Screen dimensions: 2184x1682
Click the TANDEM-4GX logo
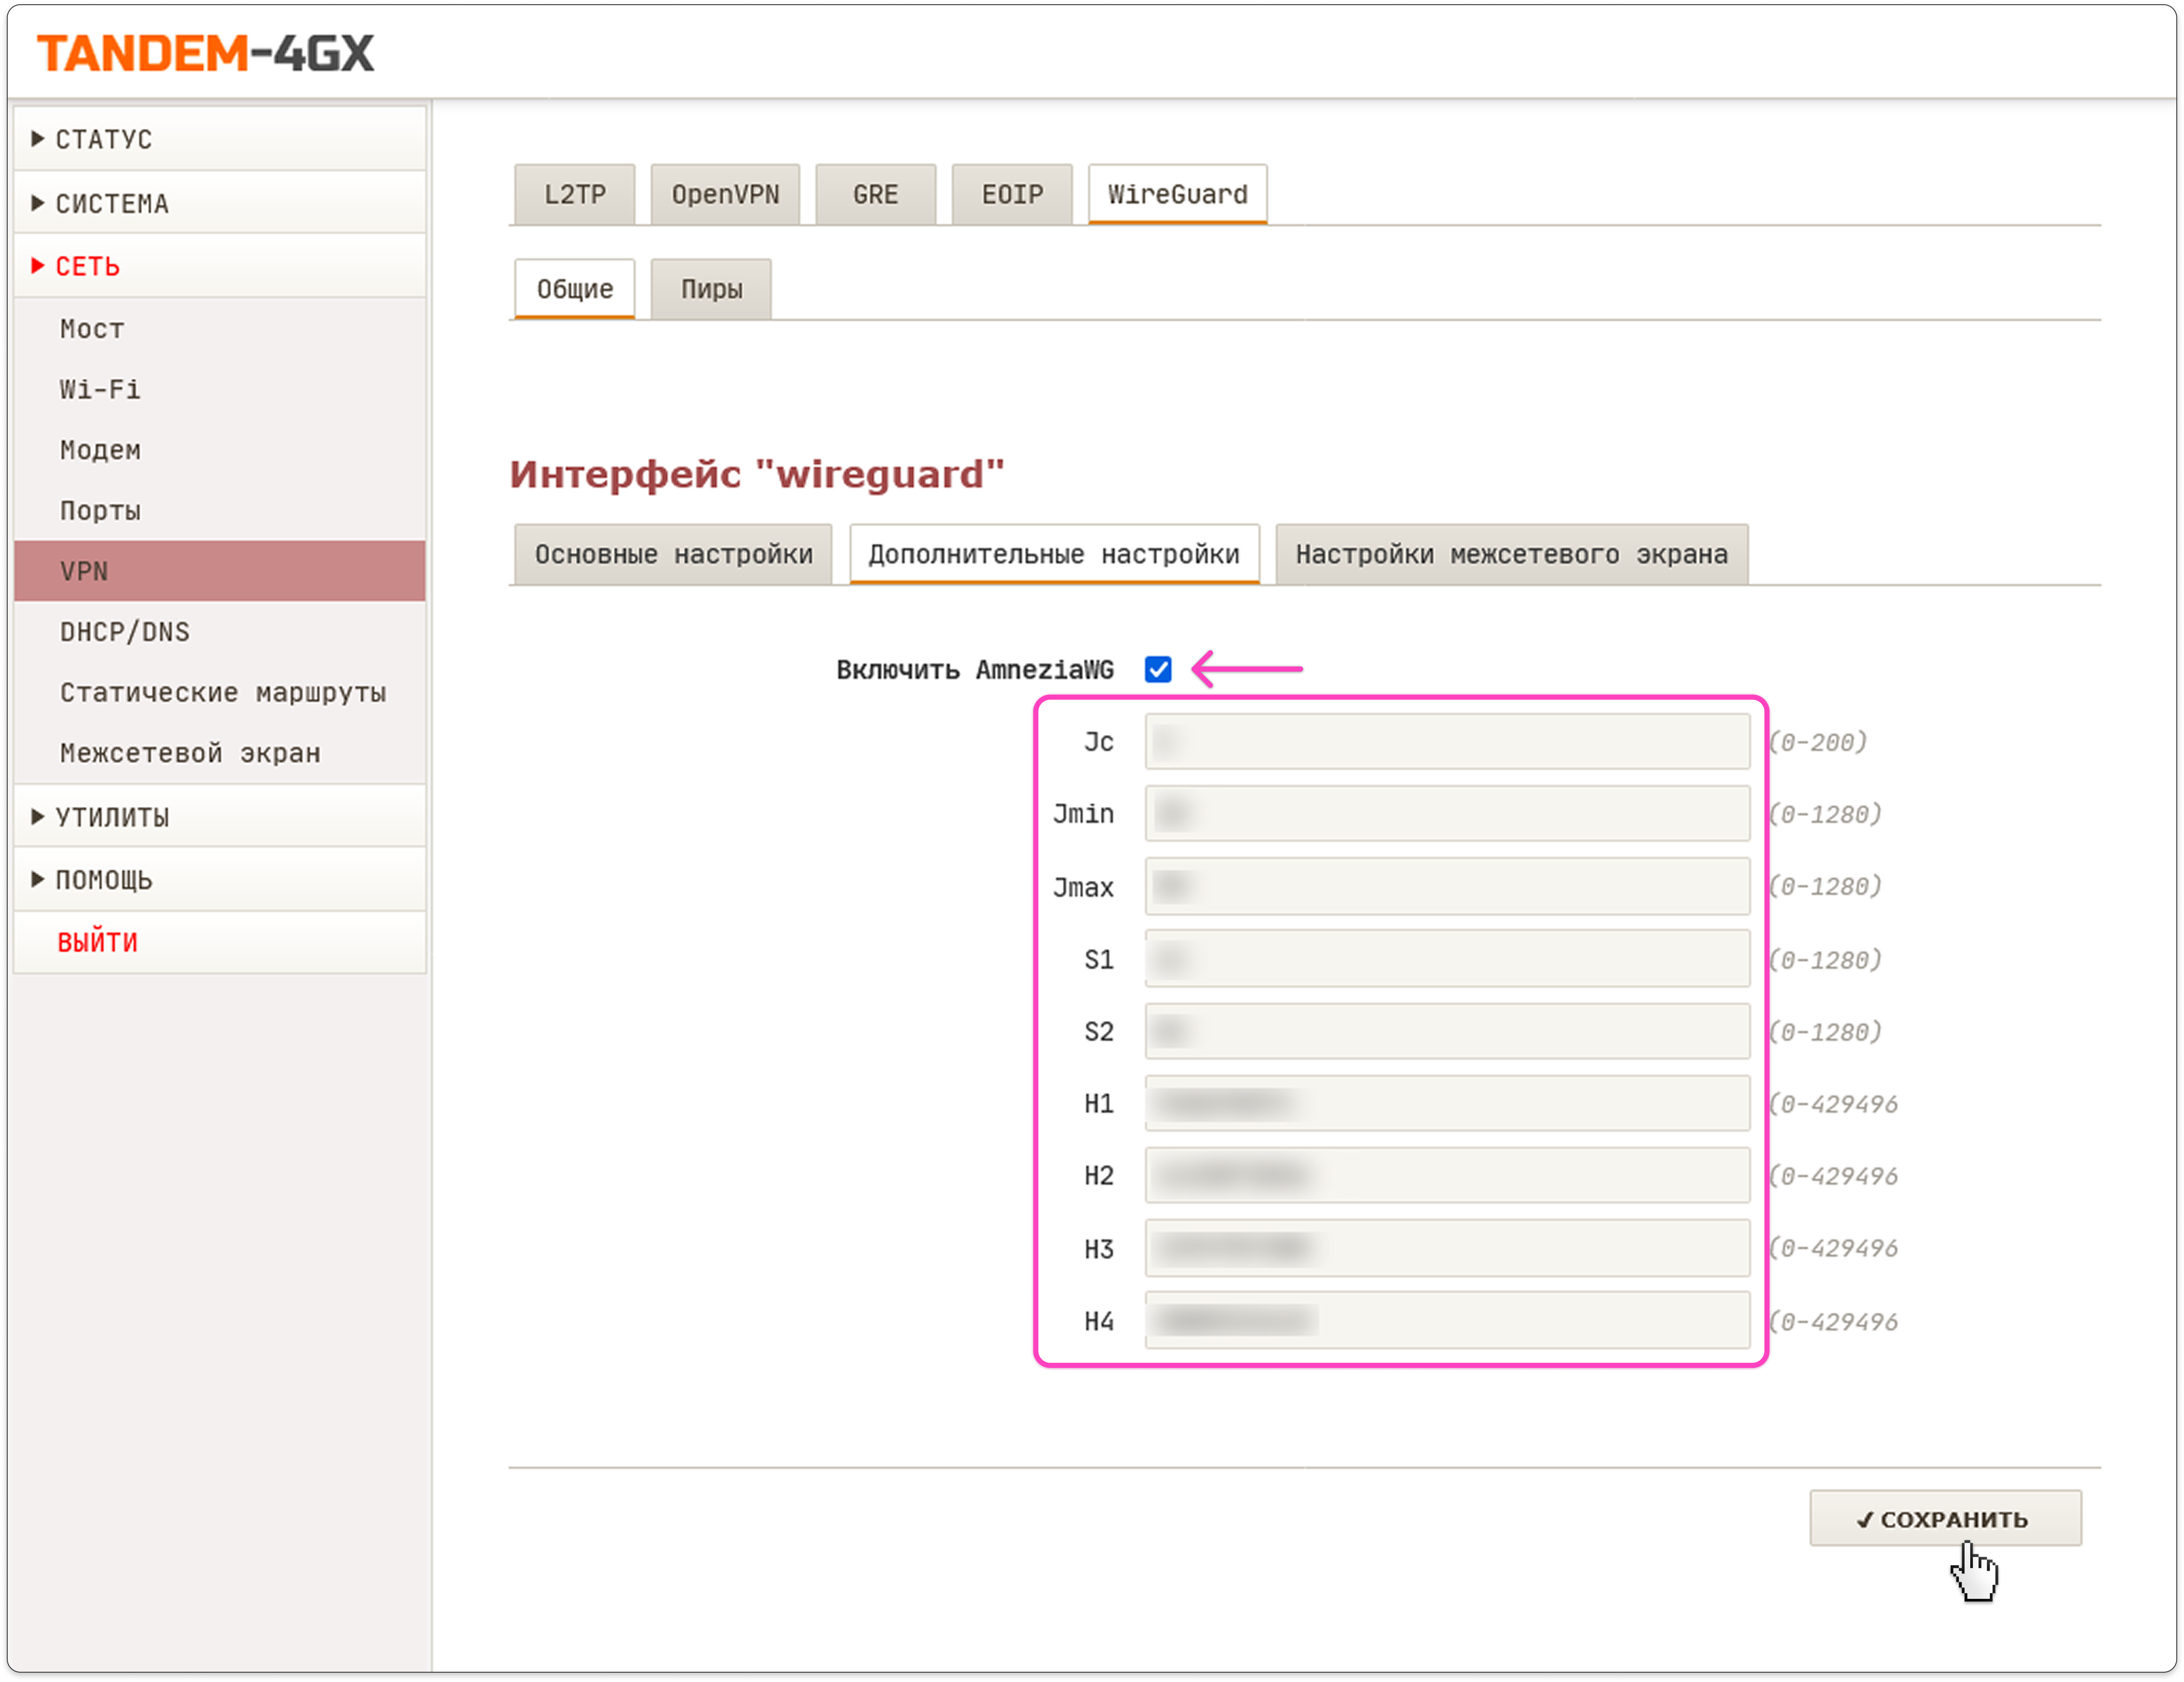pos(205,53)
